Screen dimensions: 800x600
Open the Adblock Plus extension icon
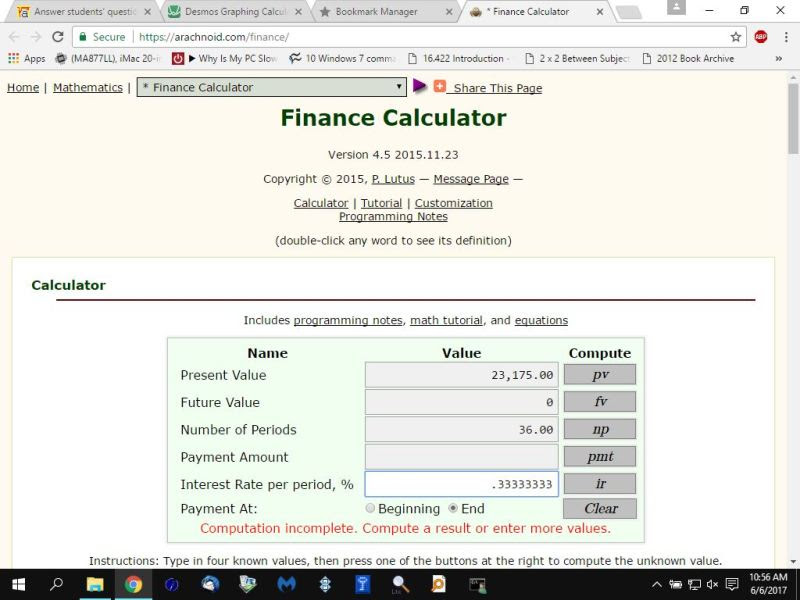click(760, 37)
